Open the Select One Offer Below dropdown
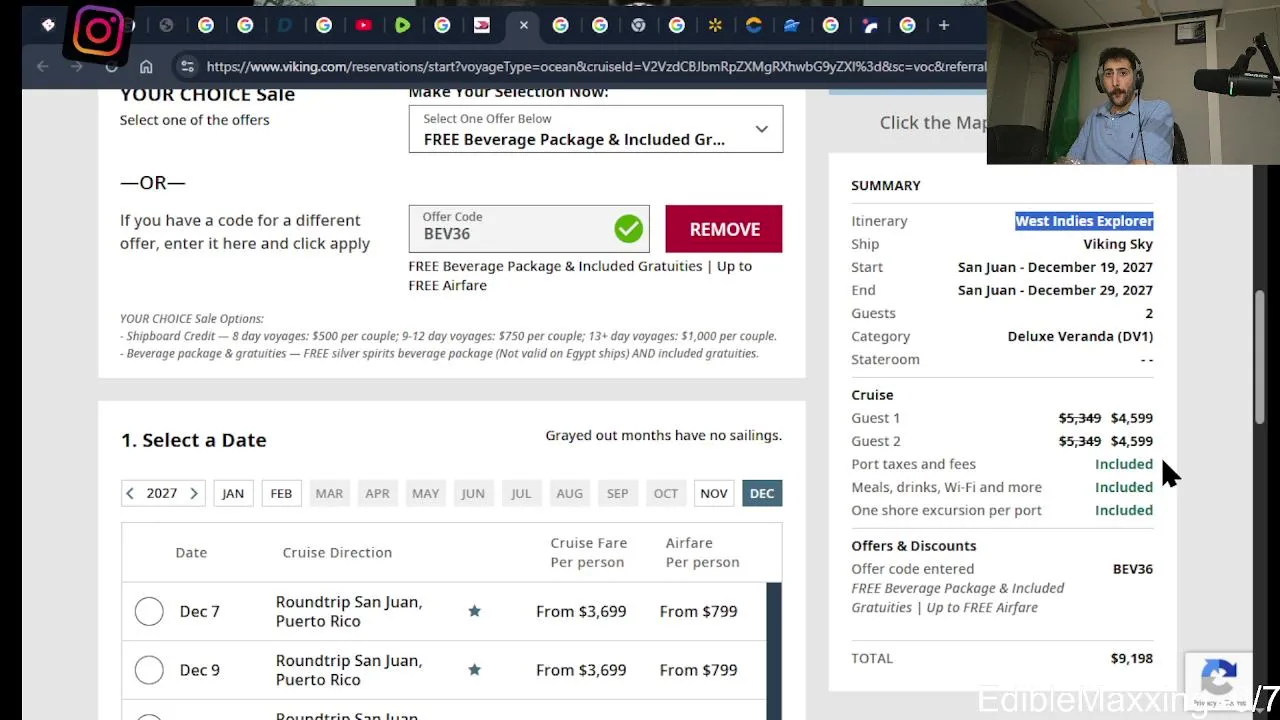 click(x=595, y=129)
